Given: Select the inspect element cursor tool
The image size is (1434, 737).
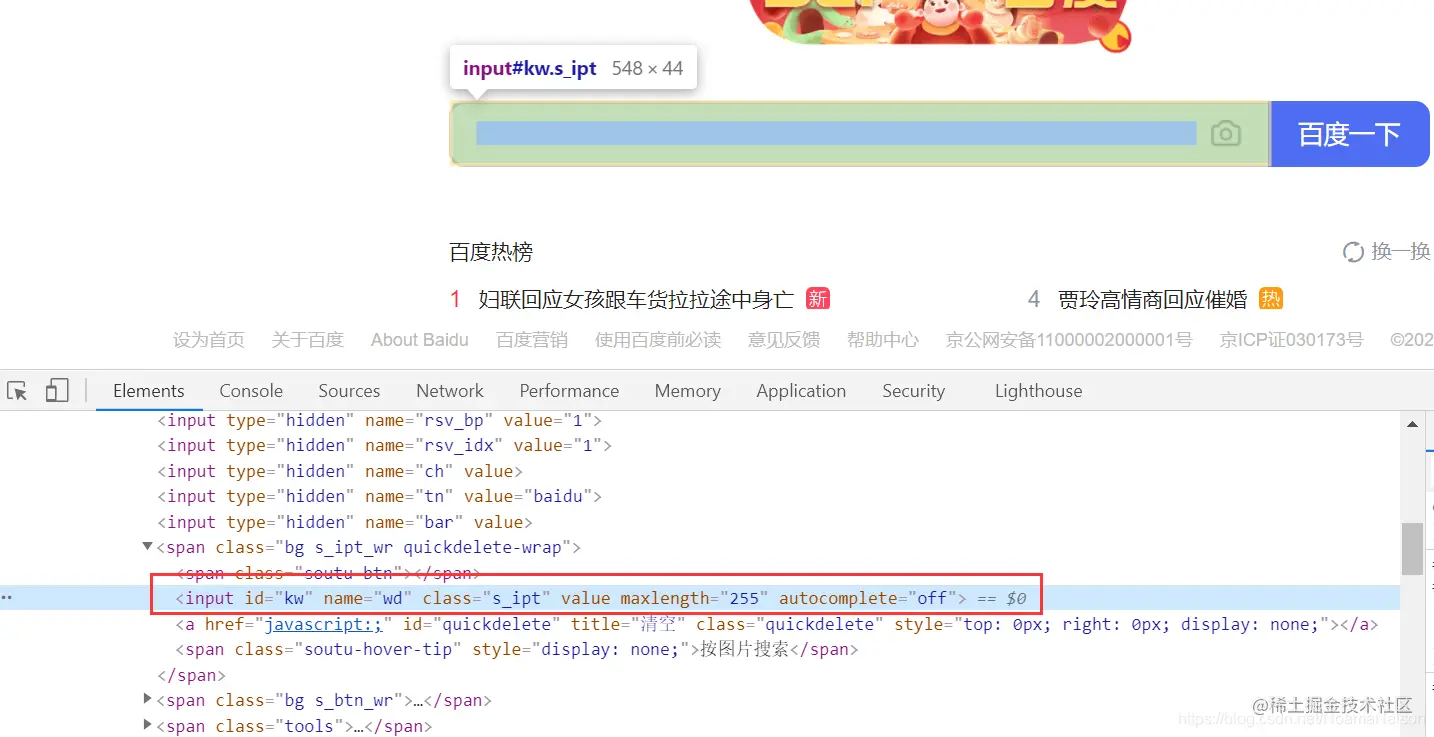Looking at the screenshot, I should pyautogui.click(x=16, y=390).
